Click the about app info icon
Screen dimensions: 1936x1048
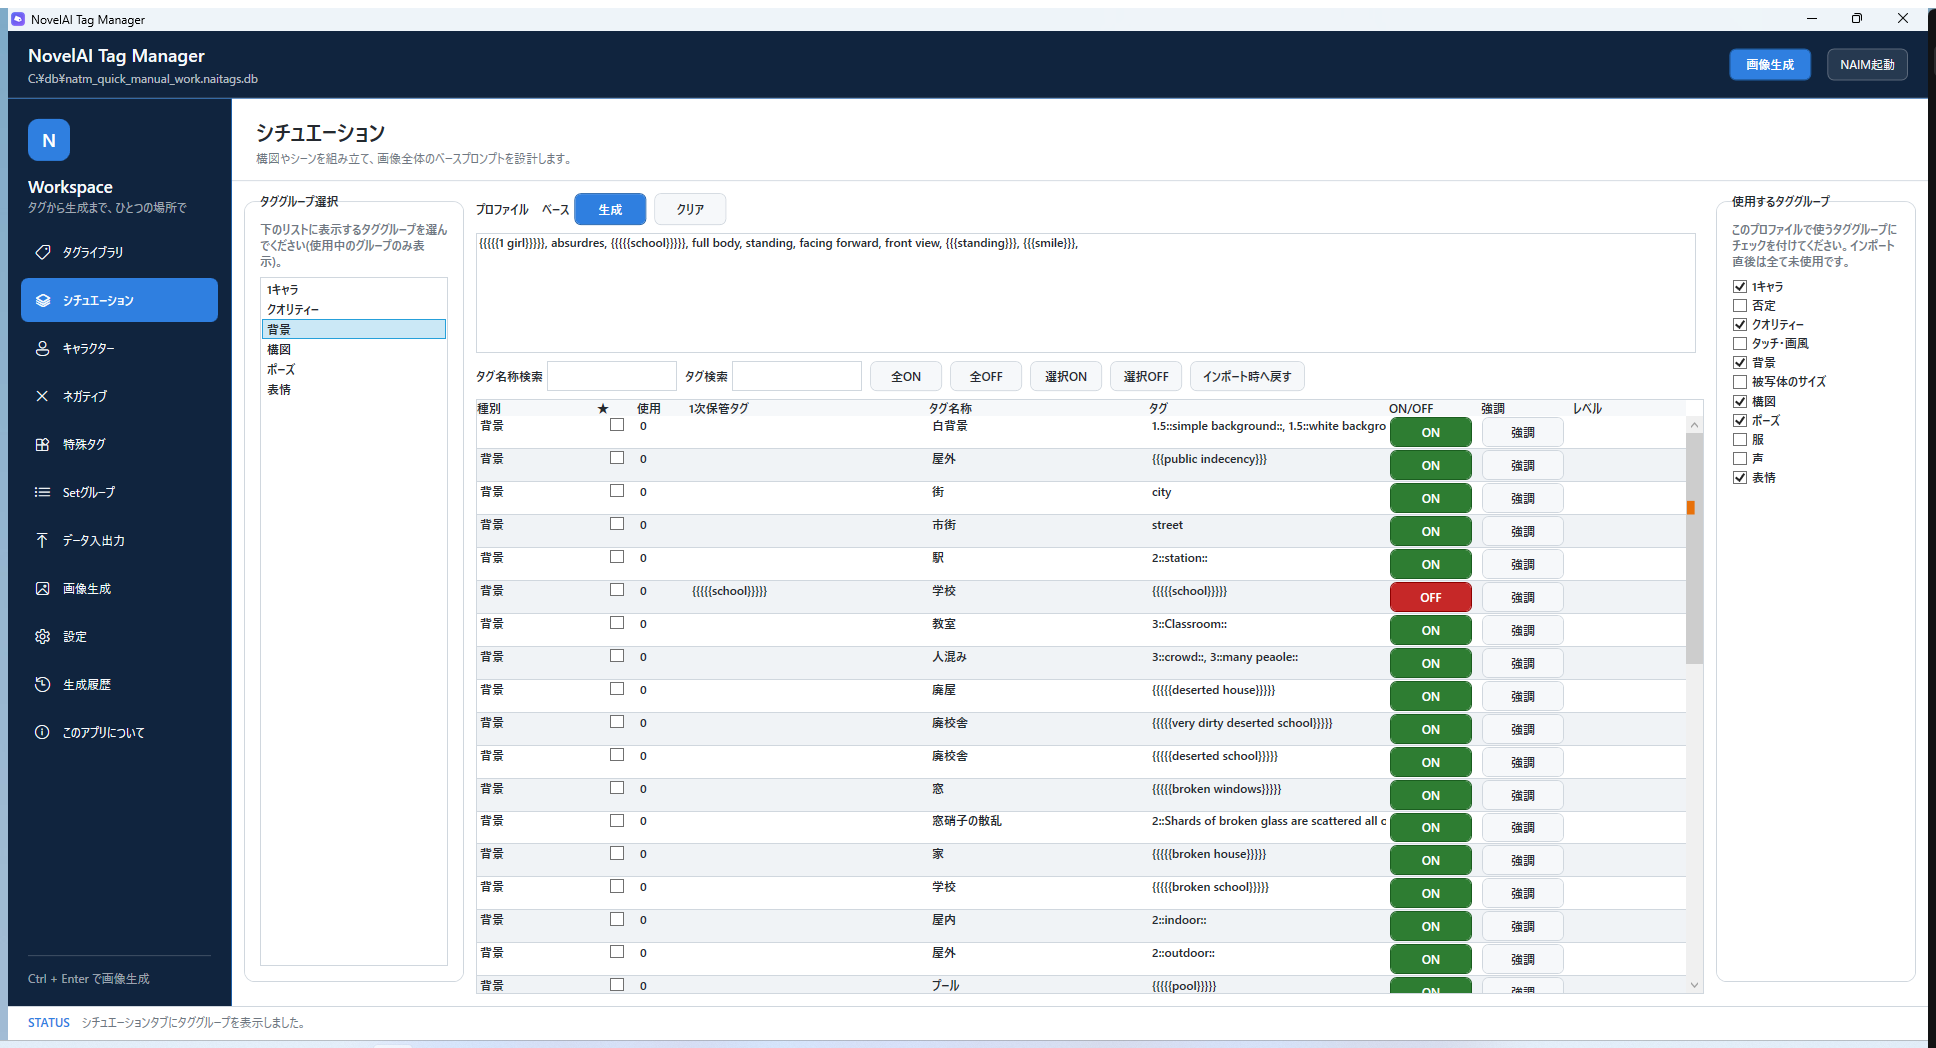click(x=42, y=732)
